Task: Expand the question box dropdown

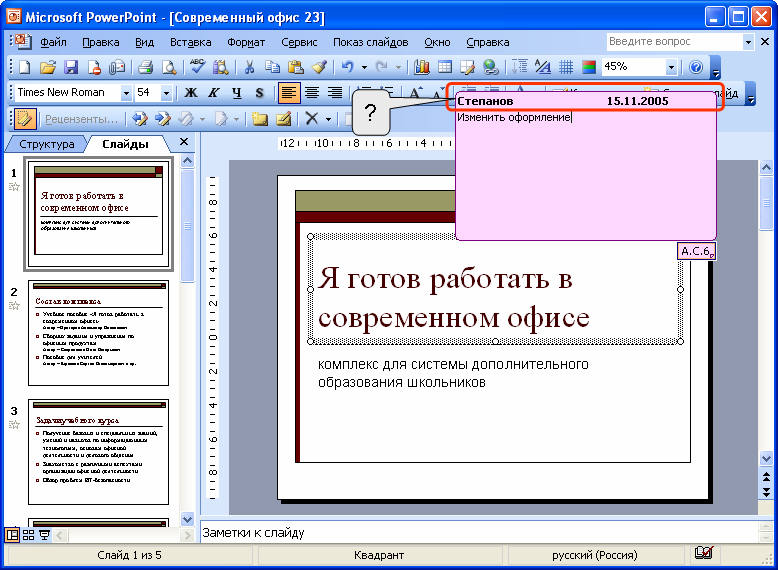Action: [x=748, y=42]
